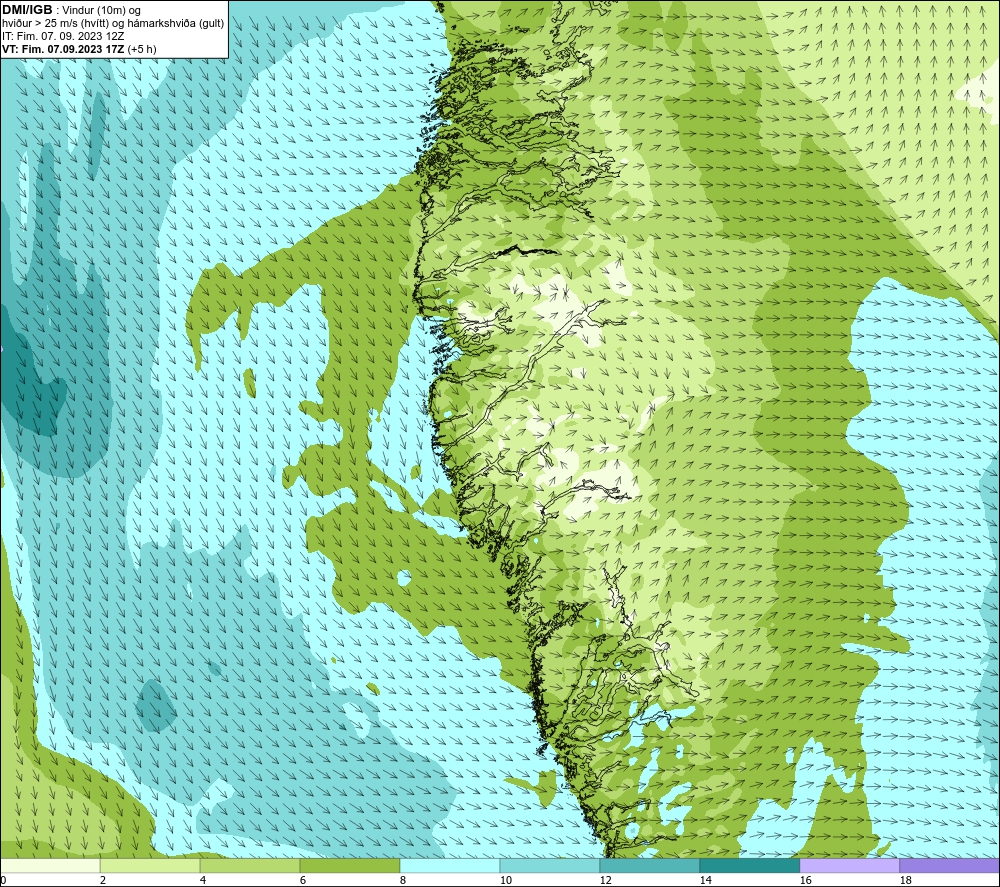Click the 12-14 m/s teal legend swatch
This screenshot has height=887, width=1000.
click(x=649, y=865)
